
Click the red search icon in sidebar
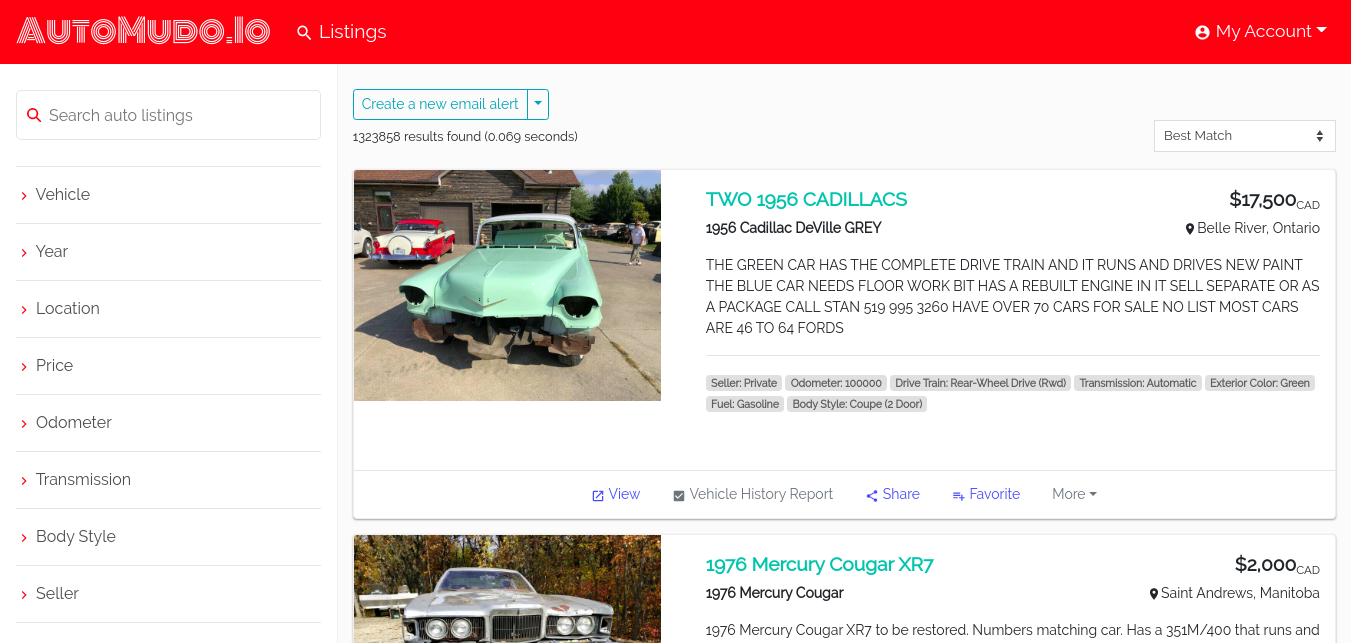tap(34, 115)
